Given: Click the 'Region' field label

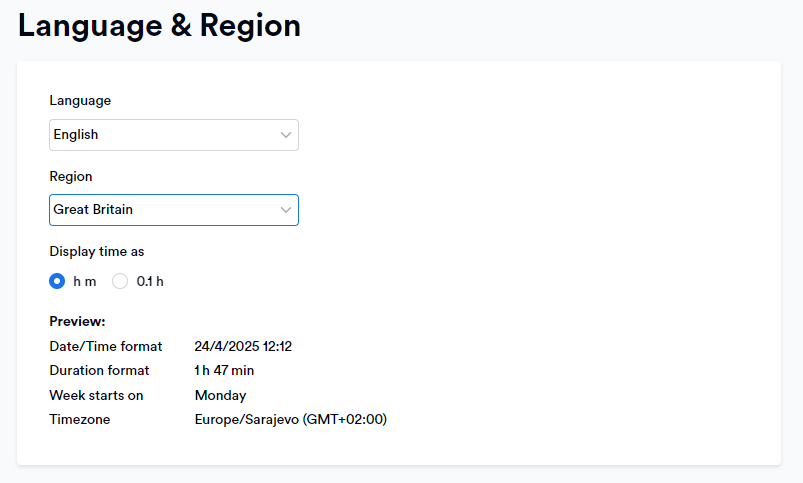Looking at the screenshot, I should click(x=71, y=176).
